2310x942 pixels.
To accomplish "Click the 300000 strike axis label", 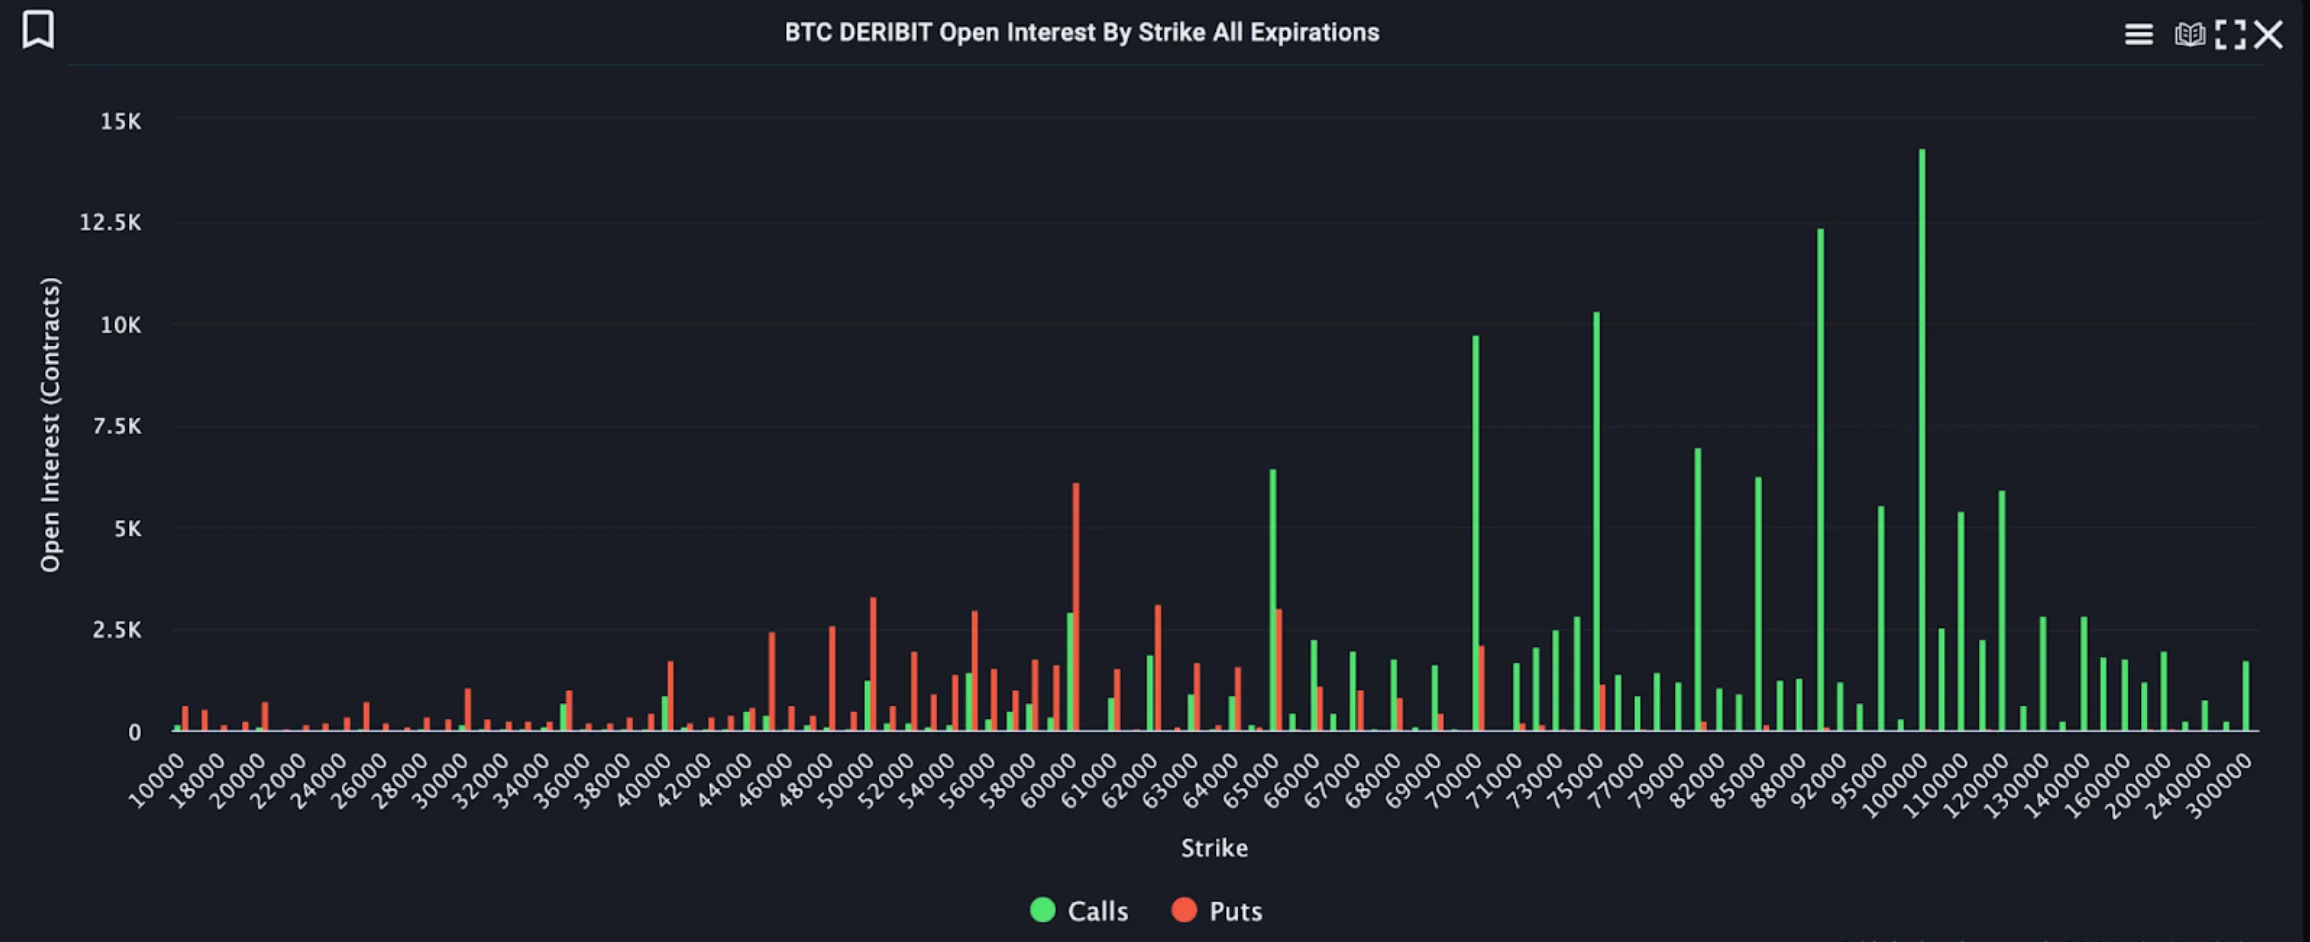I will pyautogui.click(x=2220, y=786).
